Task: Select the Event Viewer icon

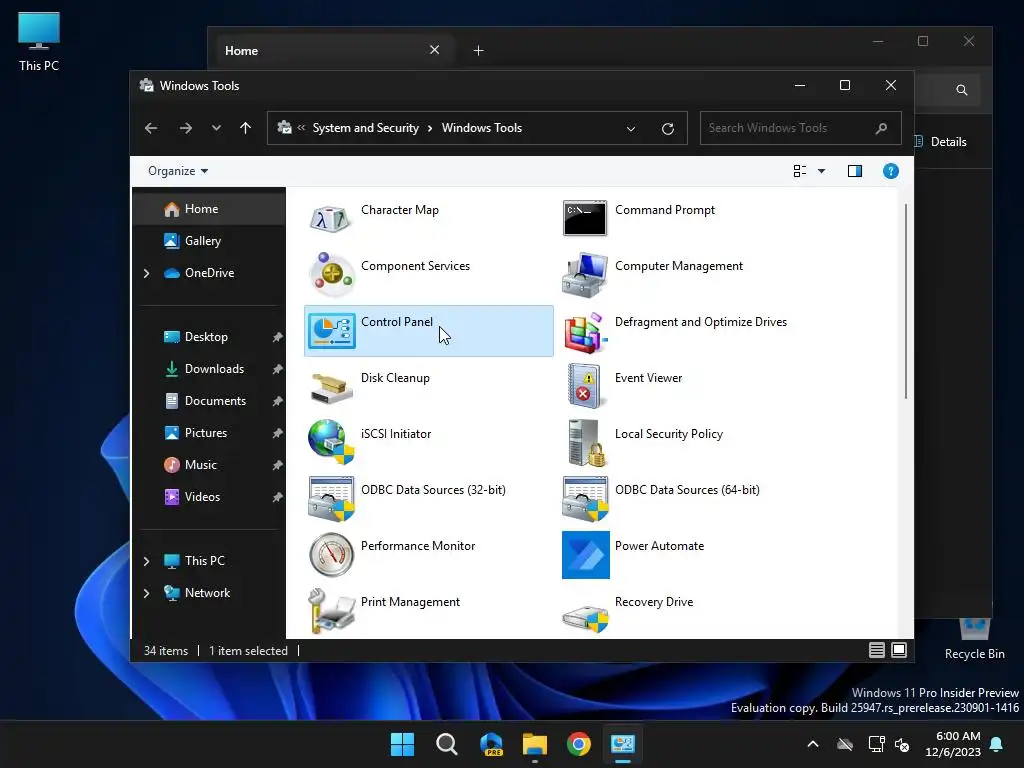Action: [584, 387]
